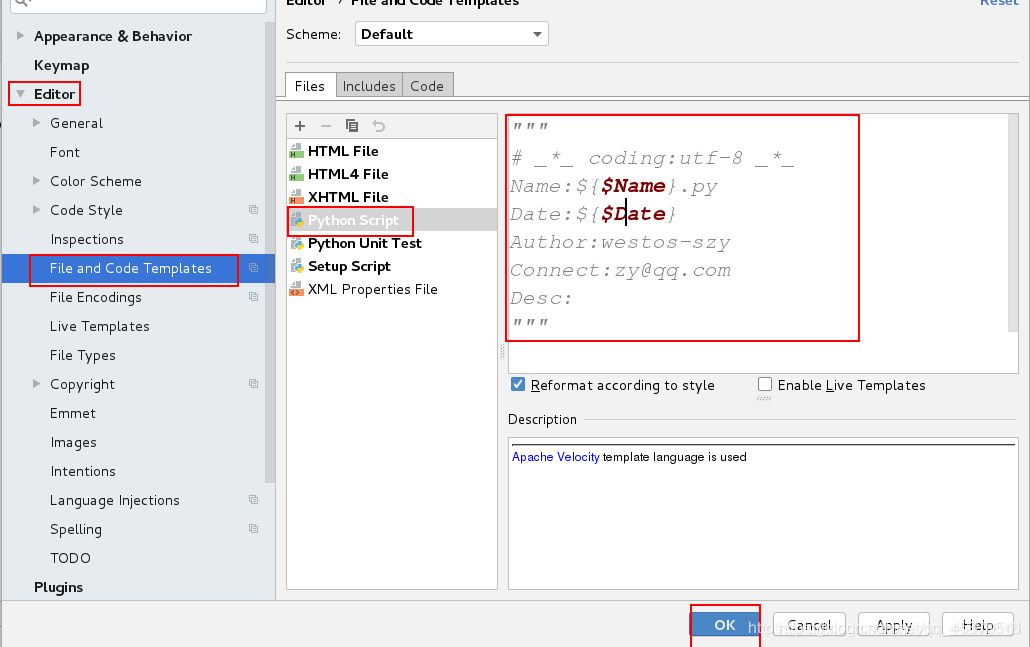Expand the General subsection

37,123
